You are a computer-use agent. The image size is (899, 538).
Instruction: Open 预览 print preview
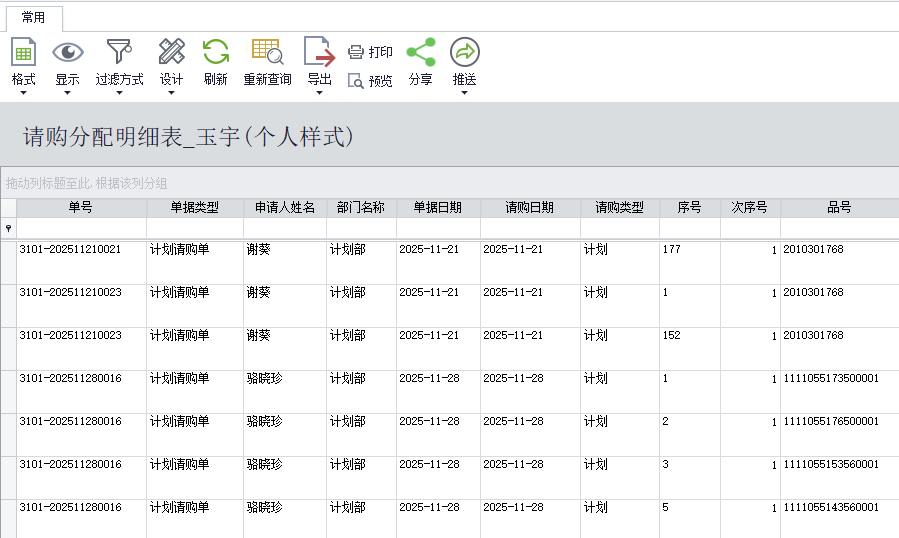tap(370, 81)
